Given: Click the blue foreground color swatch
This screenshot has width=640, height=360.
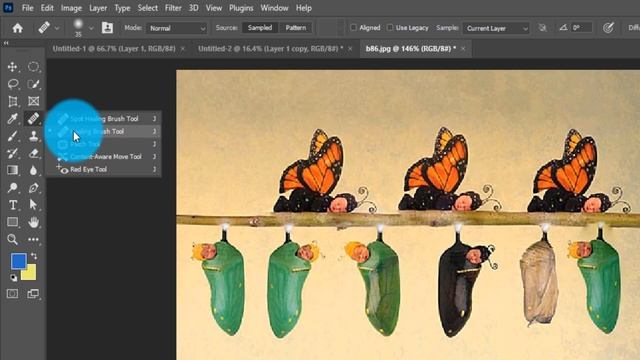Looking at the screenshot, I should point(18,260).
